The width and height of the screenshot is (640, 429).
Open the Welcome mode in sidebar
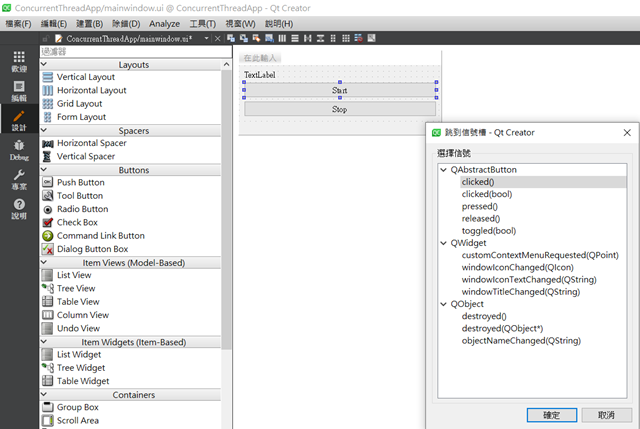pos(19,61)
